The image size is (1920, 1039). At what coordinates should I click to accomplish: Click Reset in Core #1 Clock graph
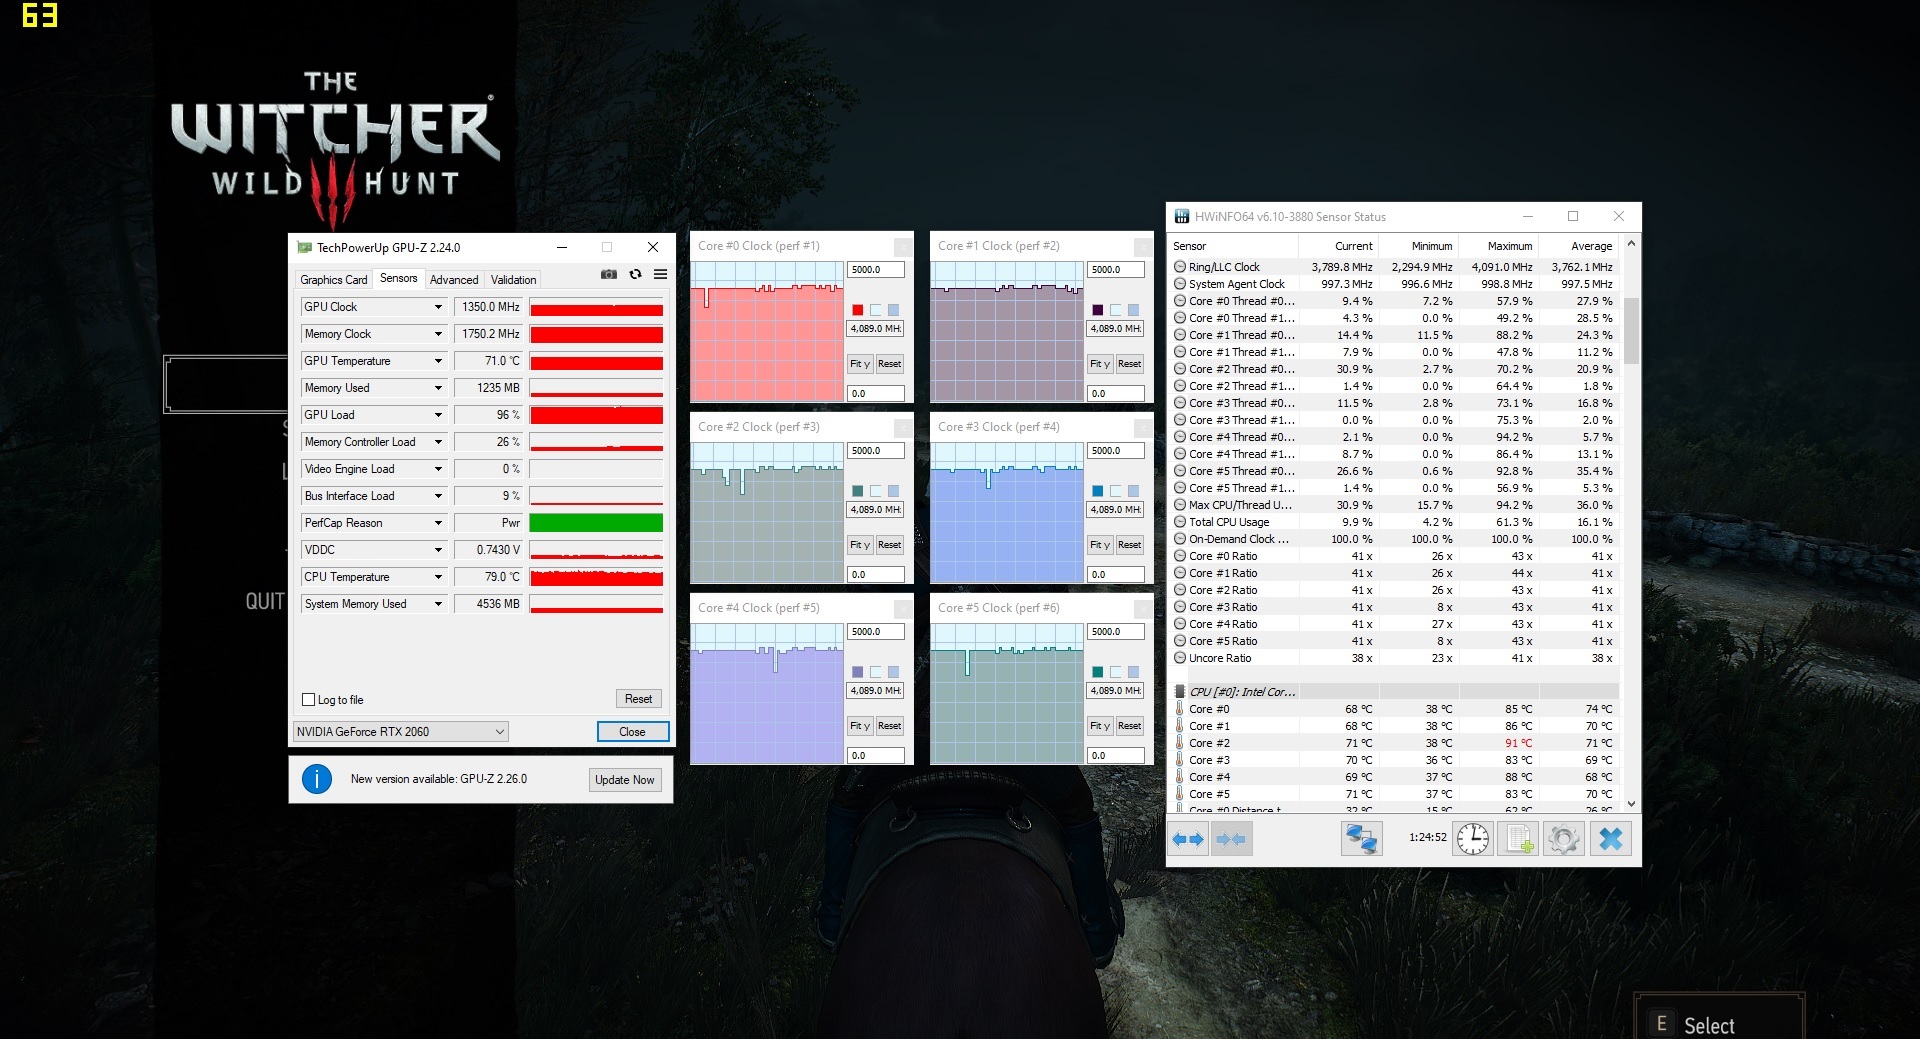[x=1129, y=364]
